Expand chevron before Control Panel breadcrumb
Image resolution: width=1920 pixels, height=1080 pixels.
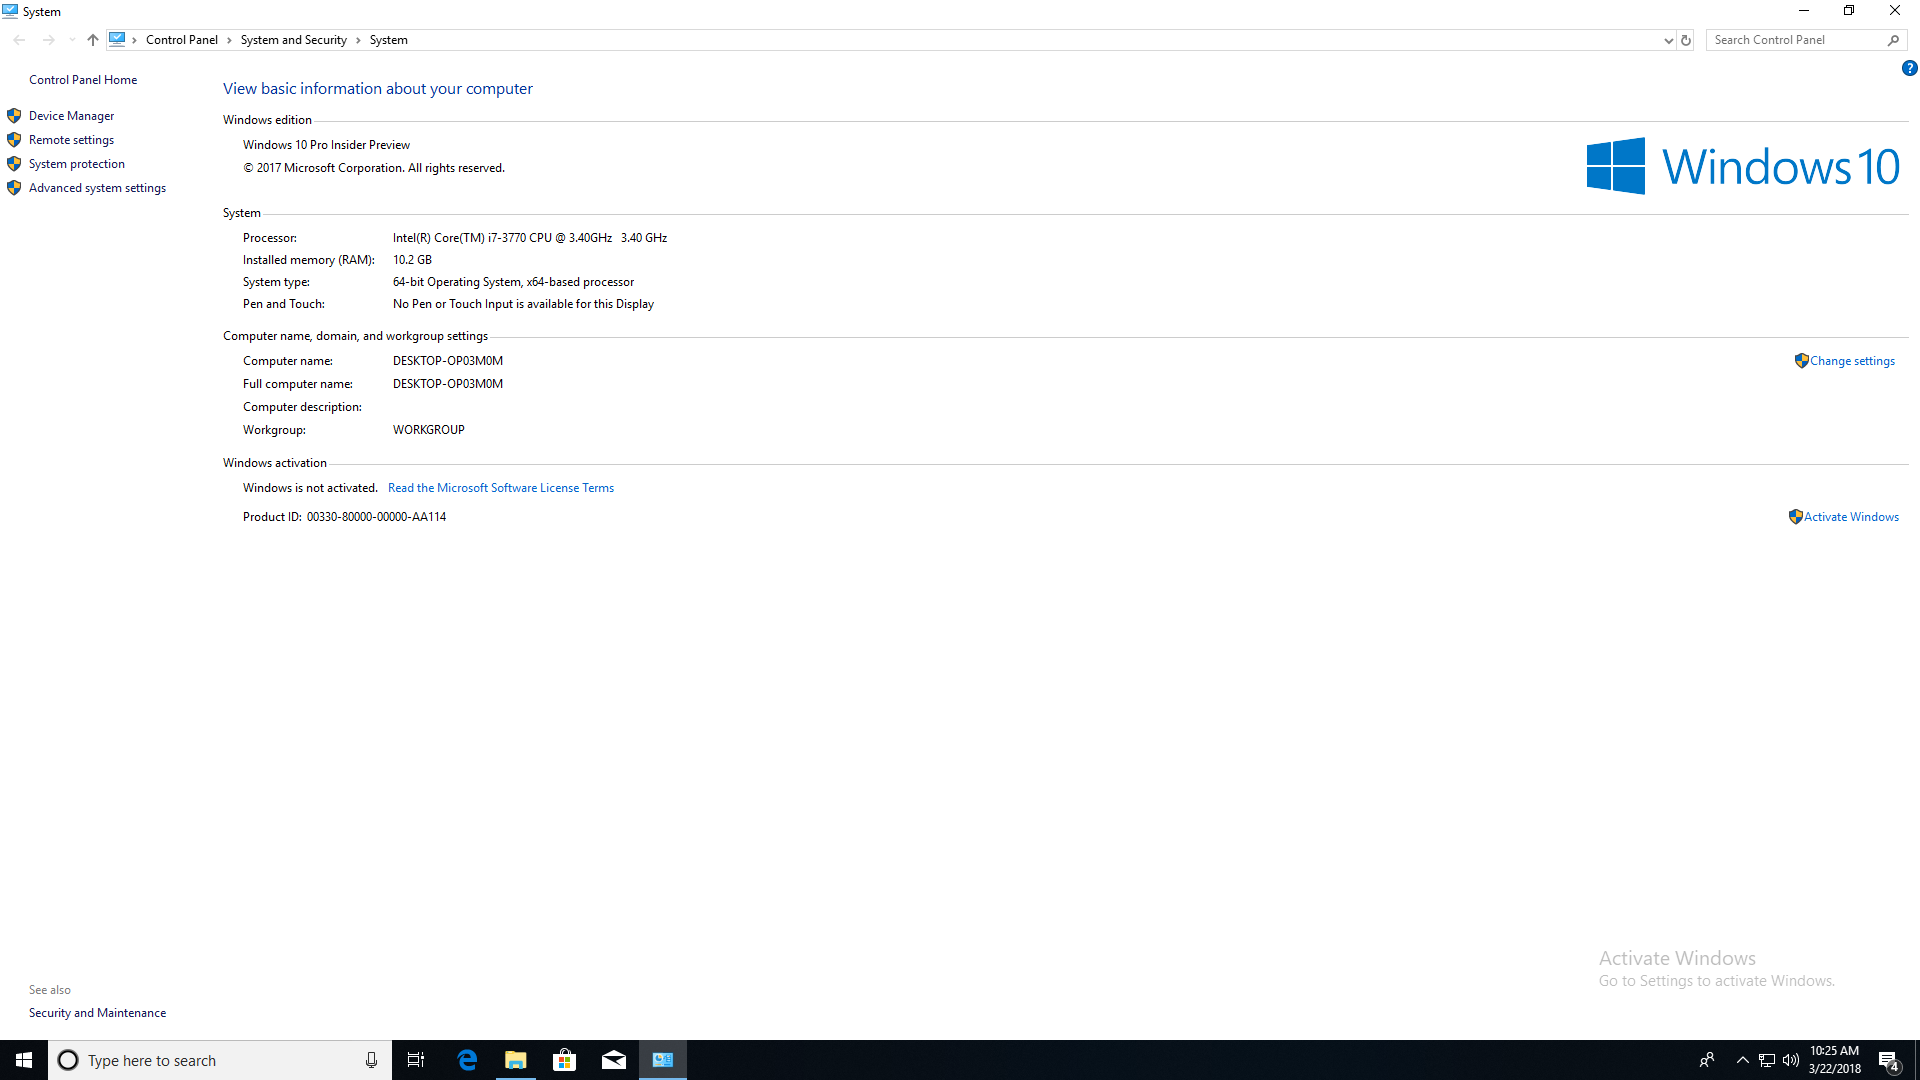pos(134,40)
